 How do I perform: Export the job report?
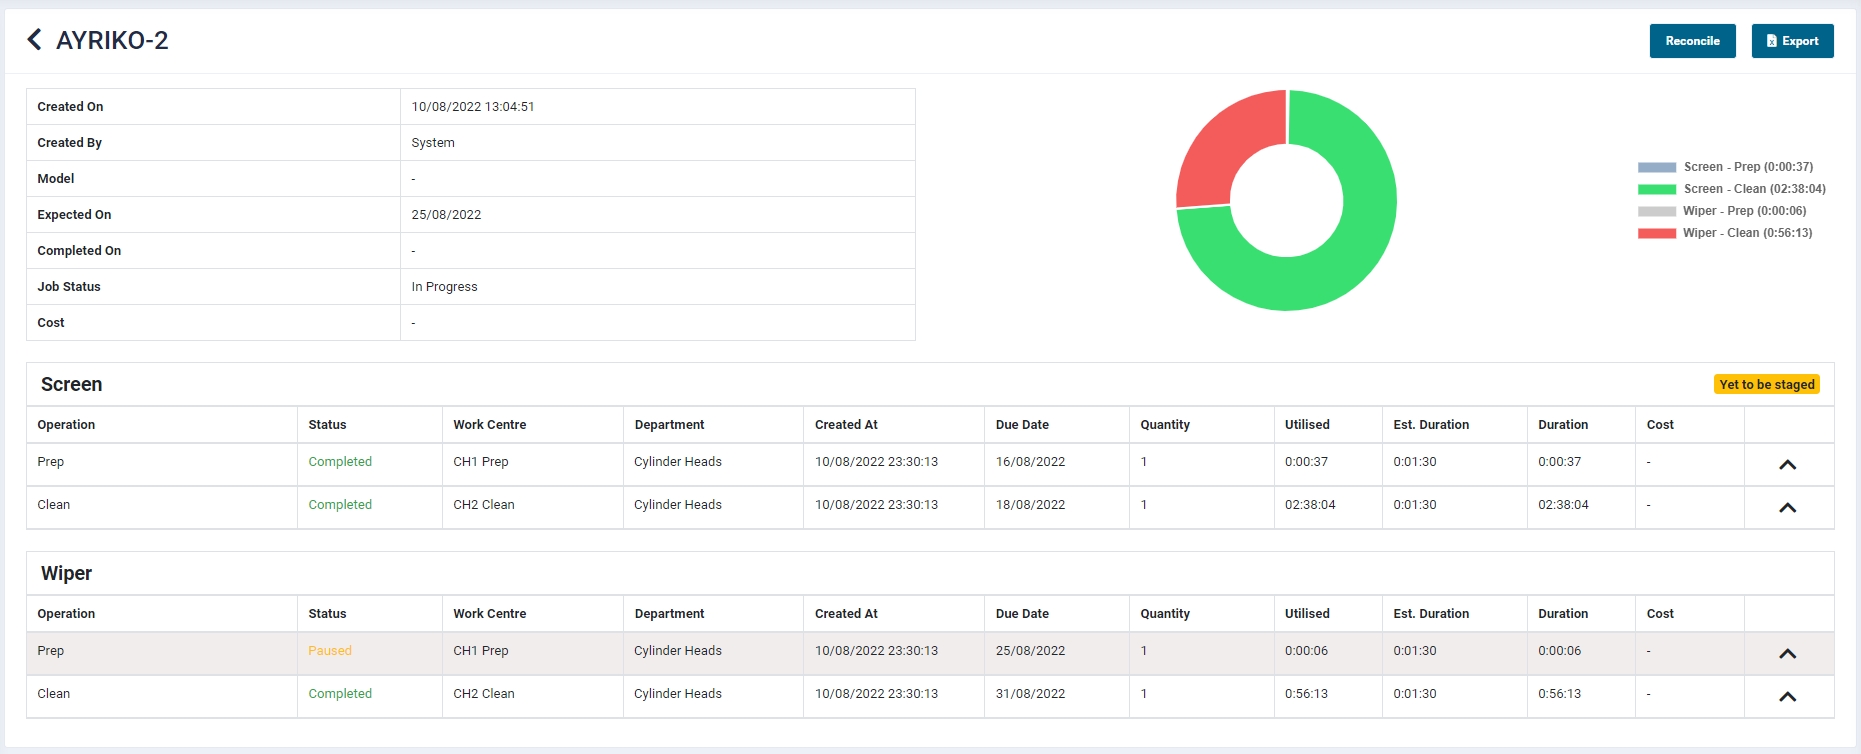click(x=1792, y=41)
